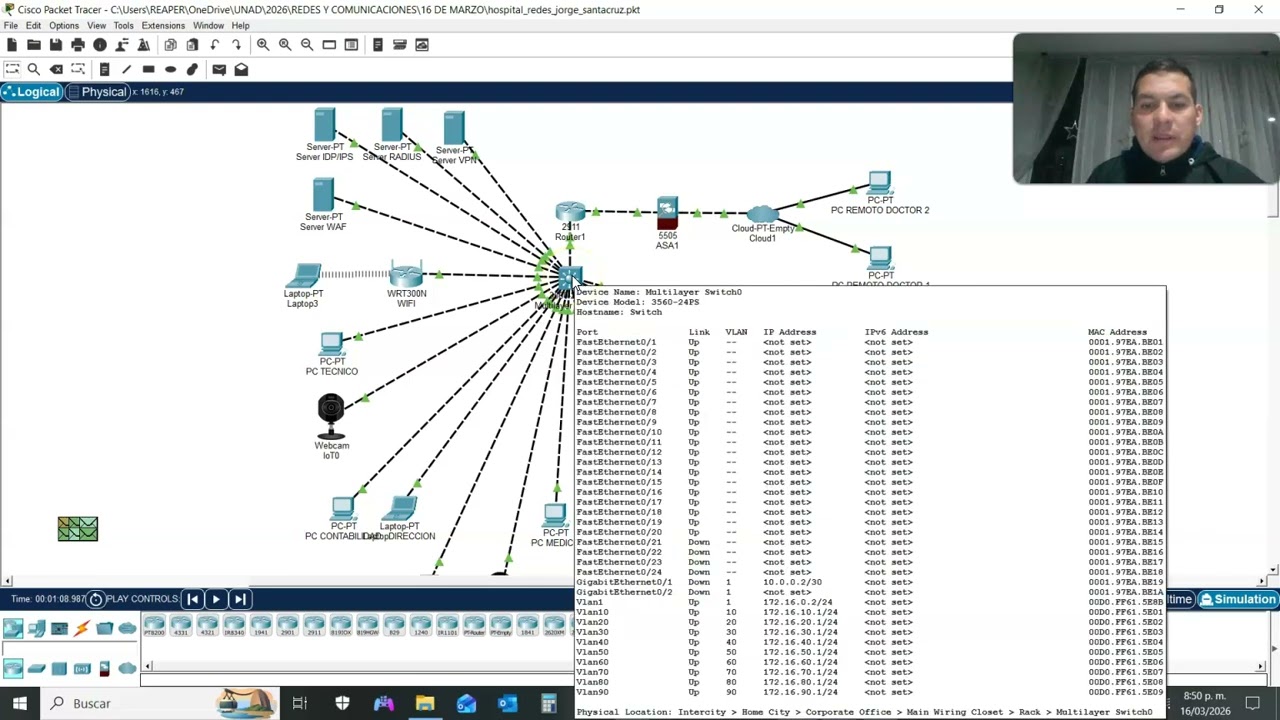
Task: Open the Calculator from the taskbar
Action: click(x=549, y=703)
